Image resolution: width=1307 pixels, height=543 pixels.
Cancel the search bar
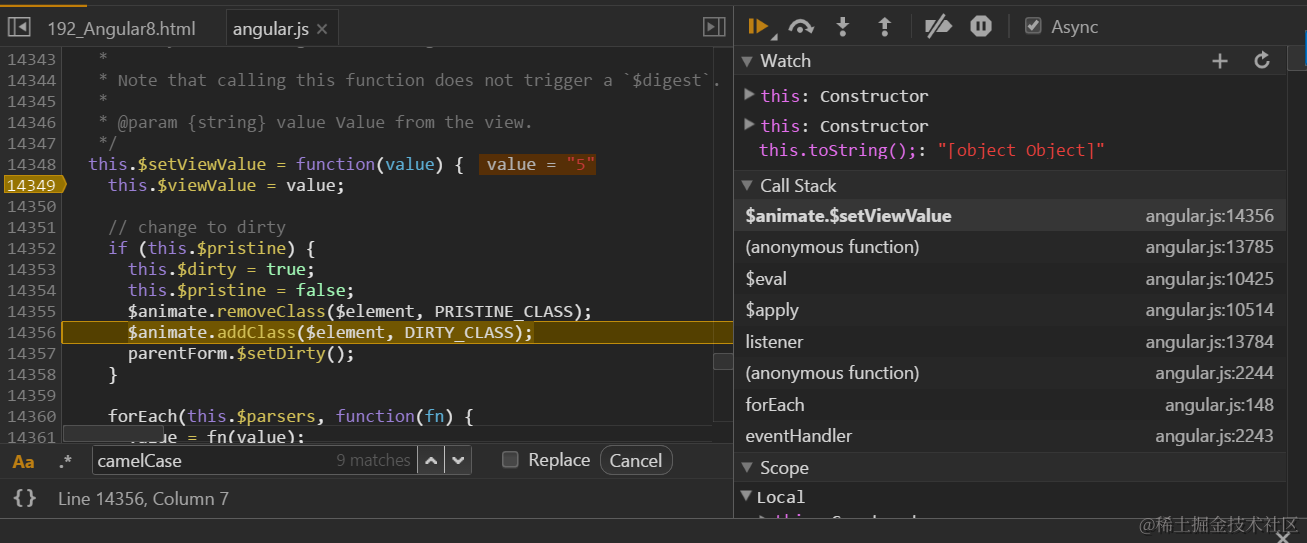point(636,460)
